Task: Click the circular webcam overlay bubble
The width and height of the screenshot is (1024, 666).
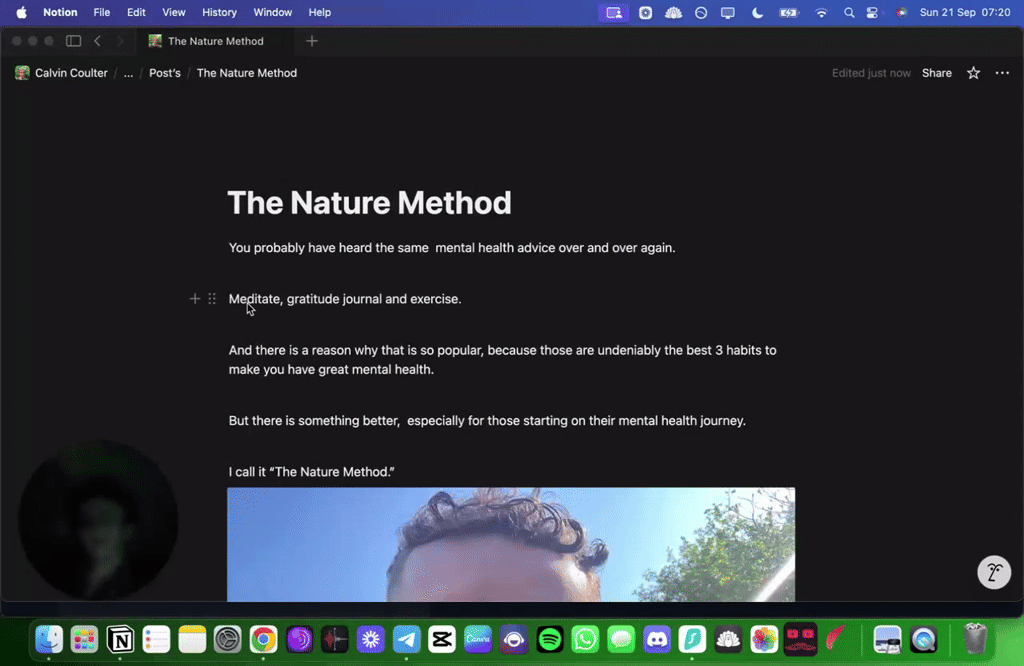Action: (x=98, y=520)
